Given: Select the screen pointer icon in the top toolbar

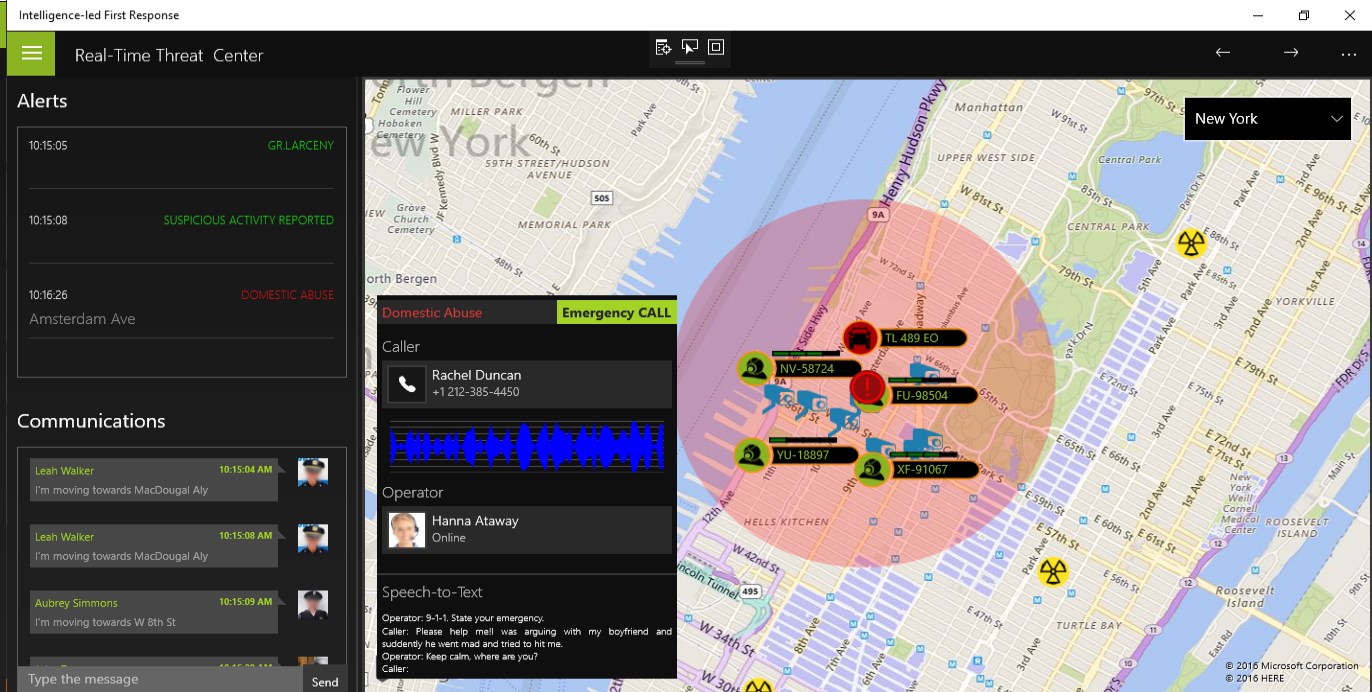Looking at the screenshot, I should coord(689,46).
